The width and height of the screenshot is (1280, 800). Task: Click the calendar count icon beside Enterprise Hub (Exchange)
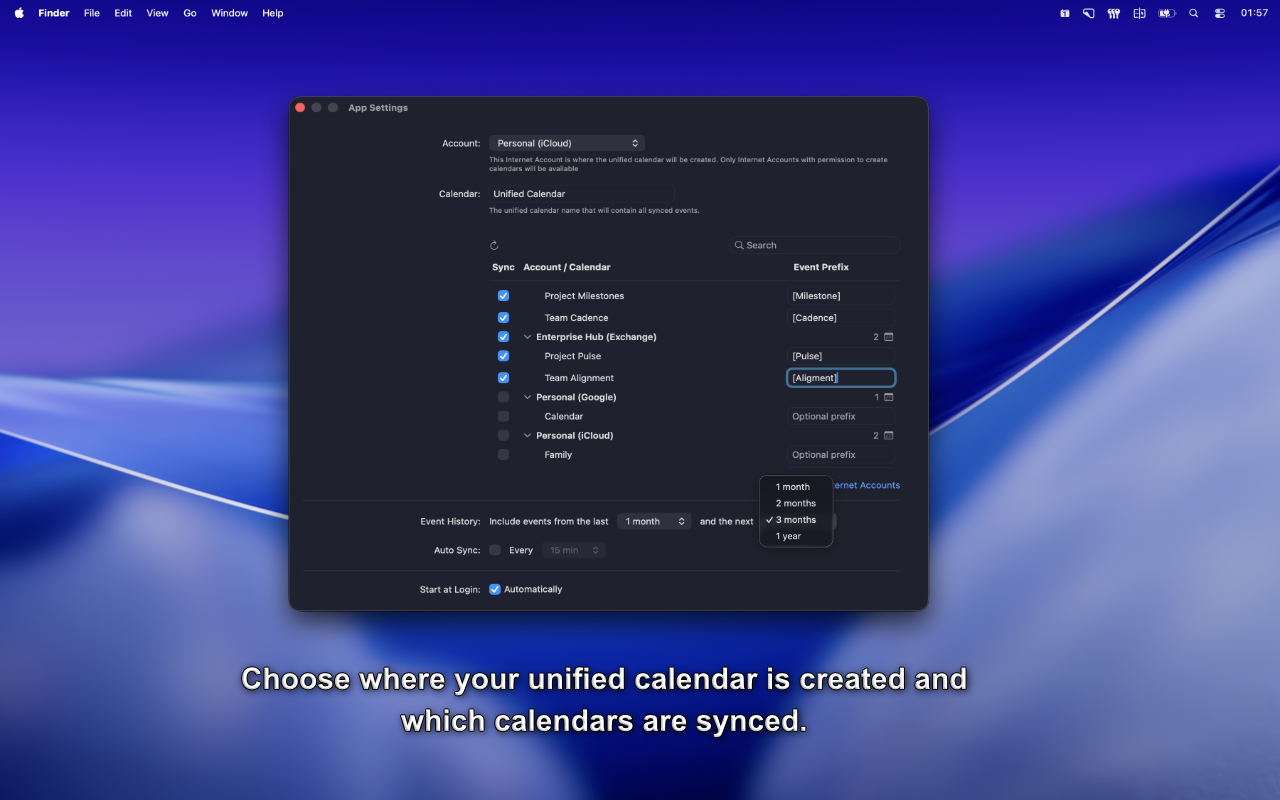tap(888, 337)
